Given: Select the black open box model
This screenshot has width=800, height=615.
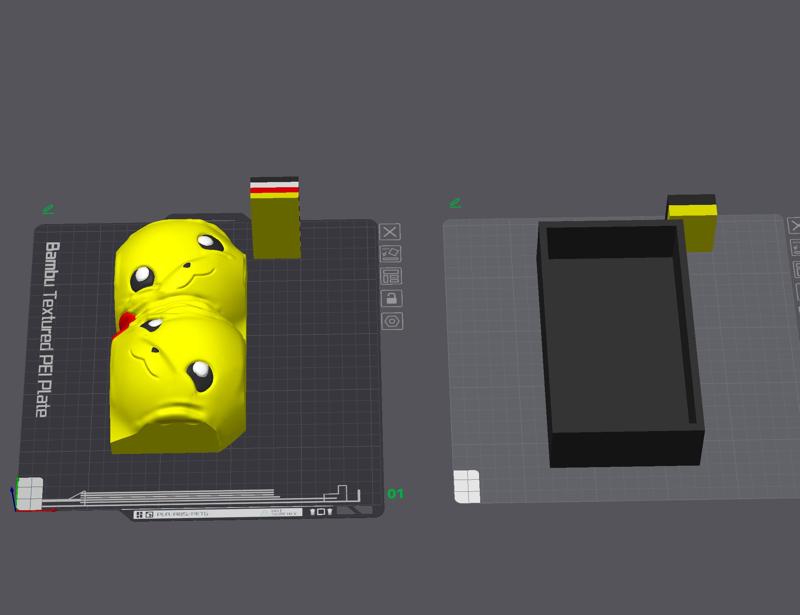Looking at the screenshot, I should (x=620, y=342).
